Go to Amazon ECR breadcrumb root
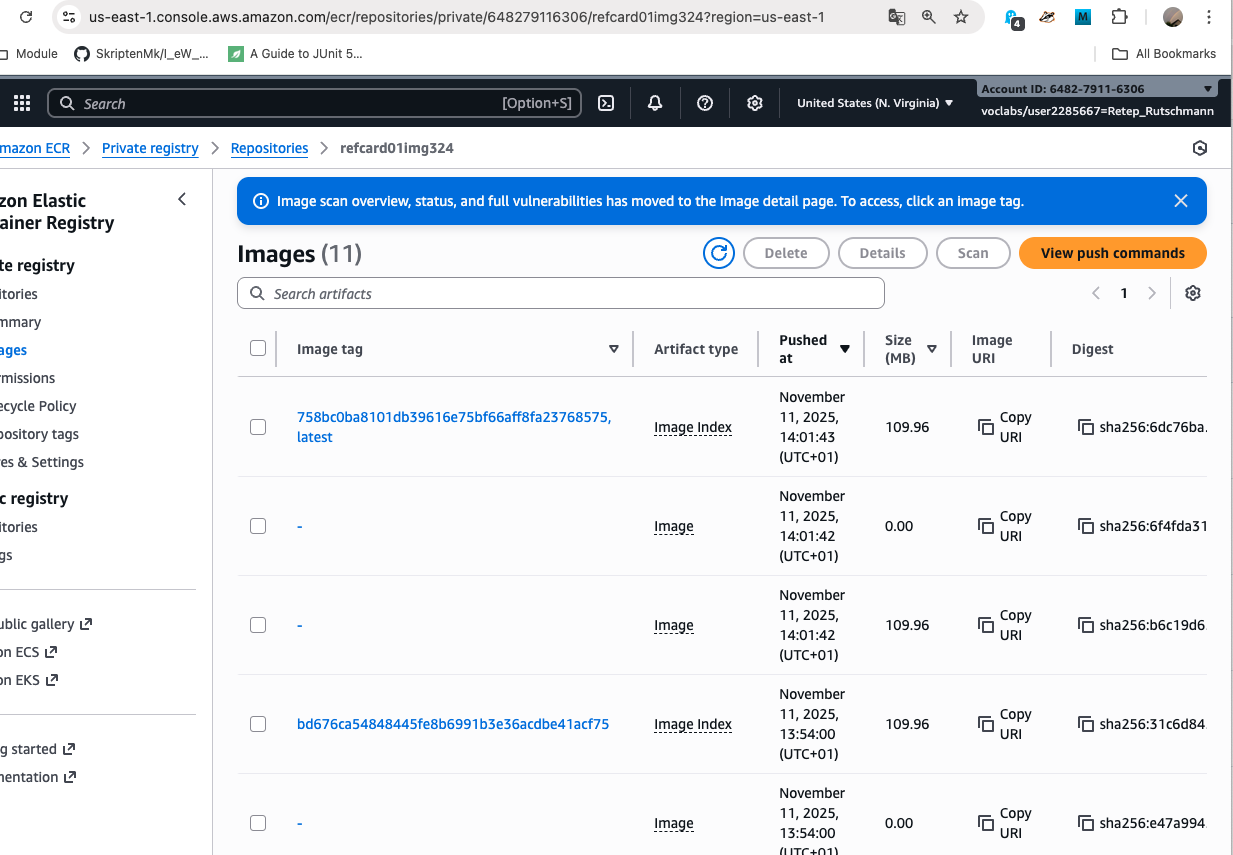1233x855 pixels. point(35,148)
